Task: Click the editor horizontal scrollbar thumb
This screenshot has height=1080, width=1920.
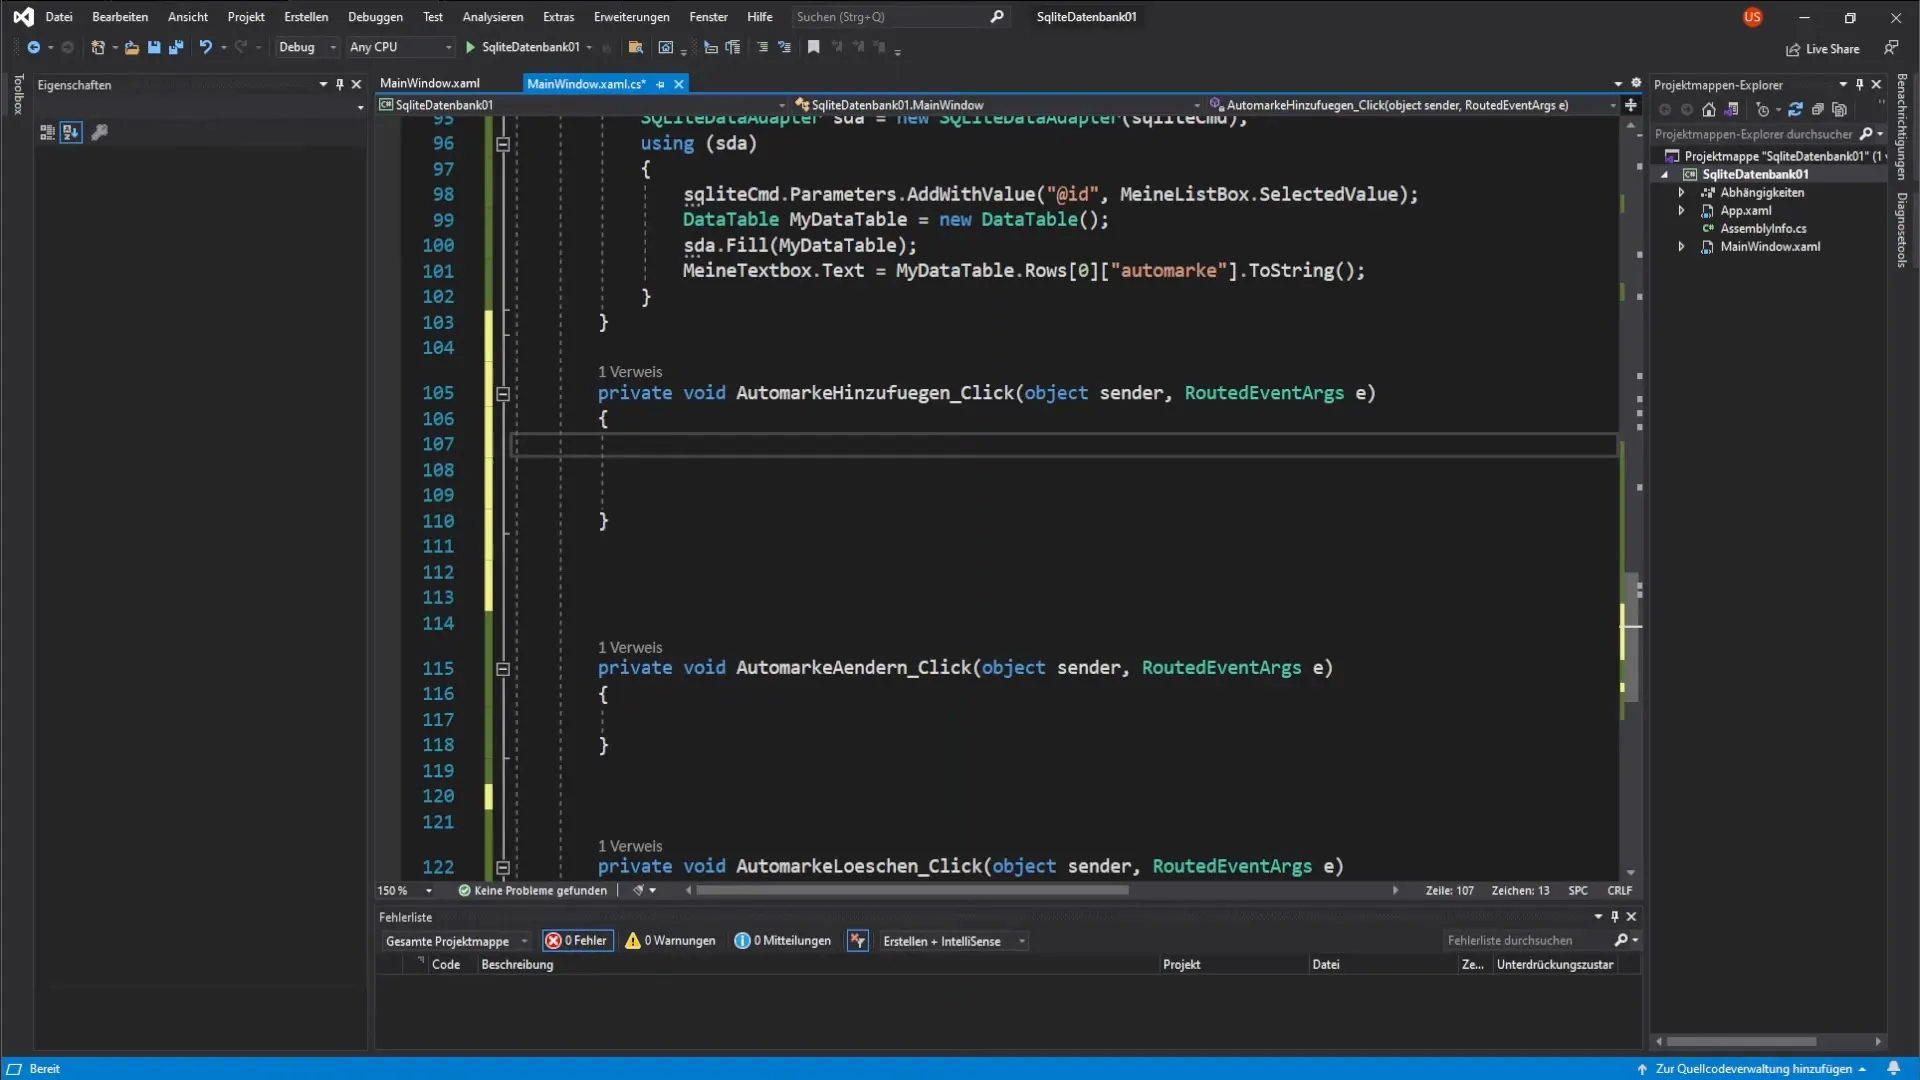Action: point(912,890)
